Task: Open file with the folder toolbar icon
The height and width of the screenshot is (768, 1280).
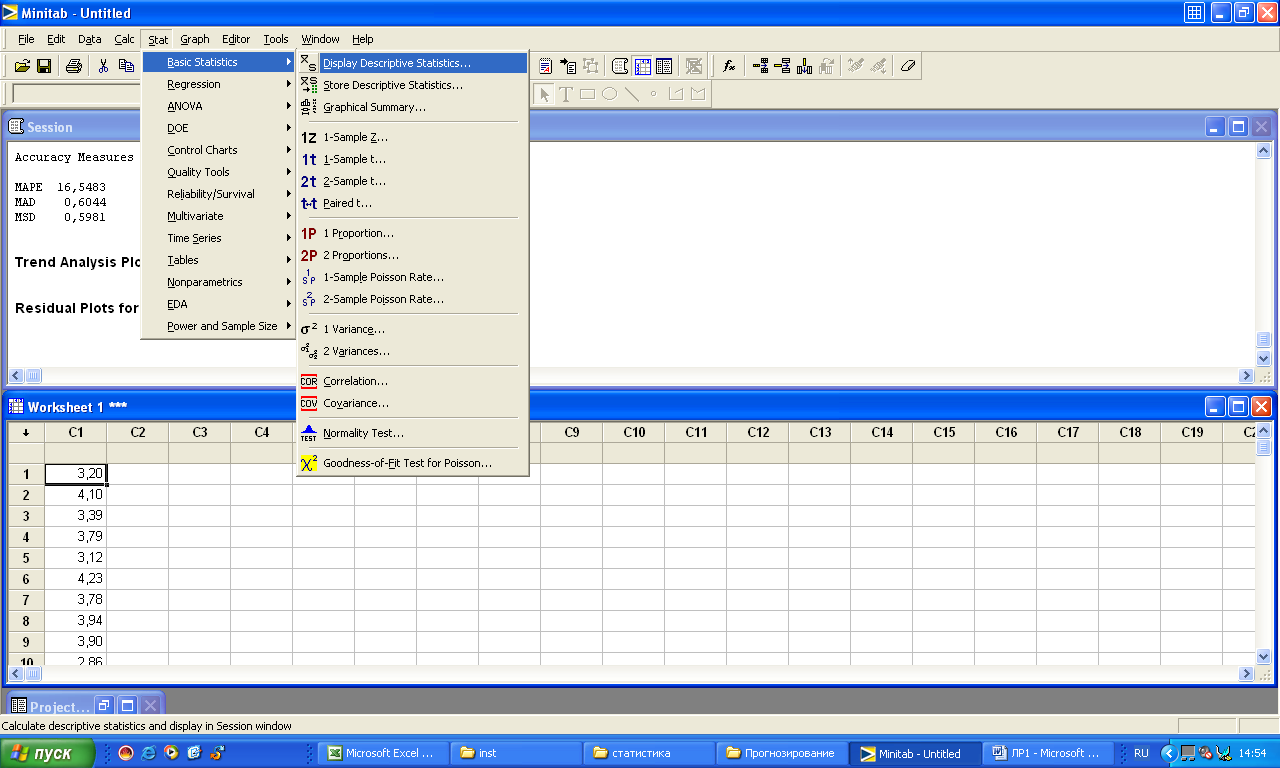Action: pos(22,66)
